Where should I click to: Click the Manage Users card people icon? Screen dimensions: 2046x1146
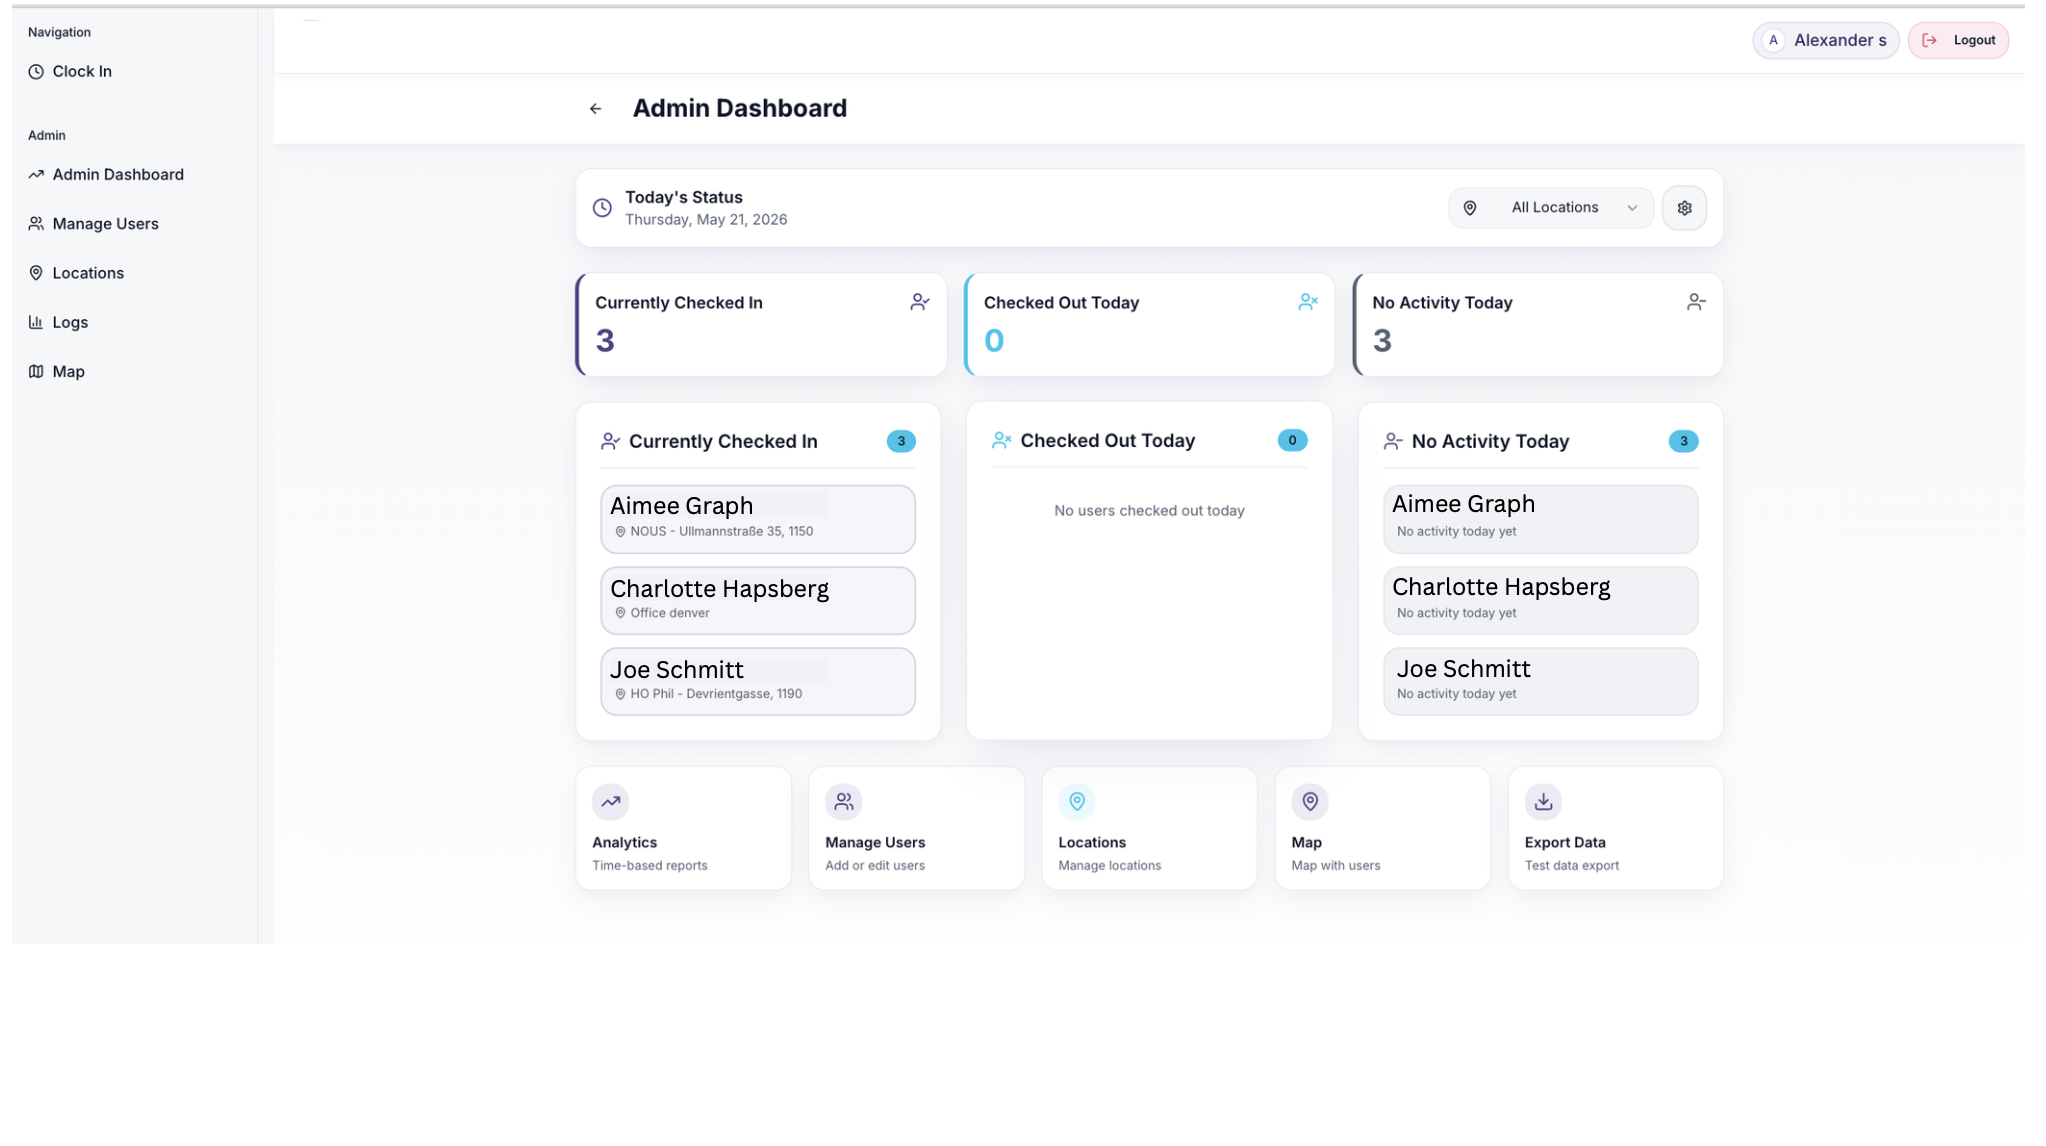pyautogui.click(x=843, y=802)
